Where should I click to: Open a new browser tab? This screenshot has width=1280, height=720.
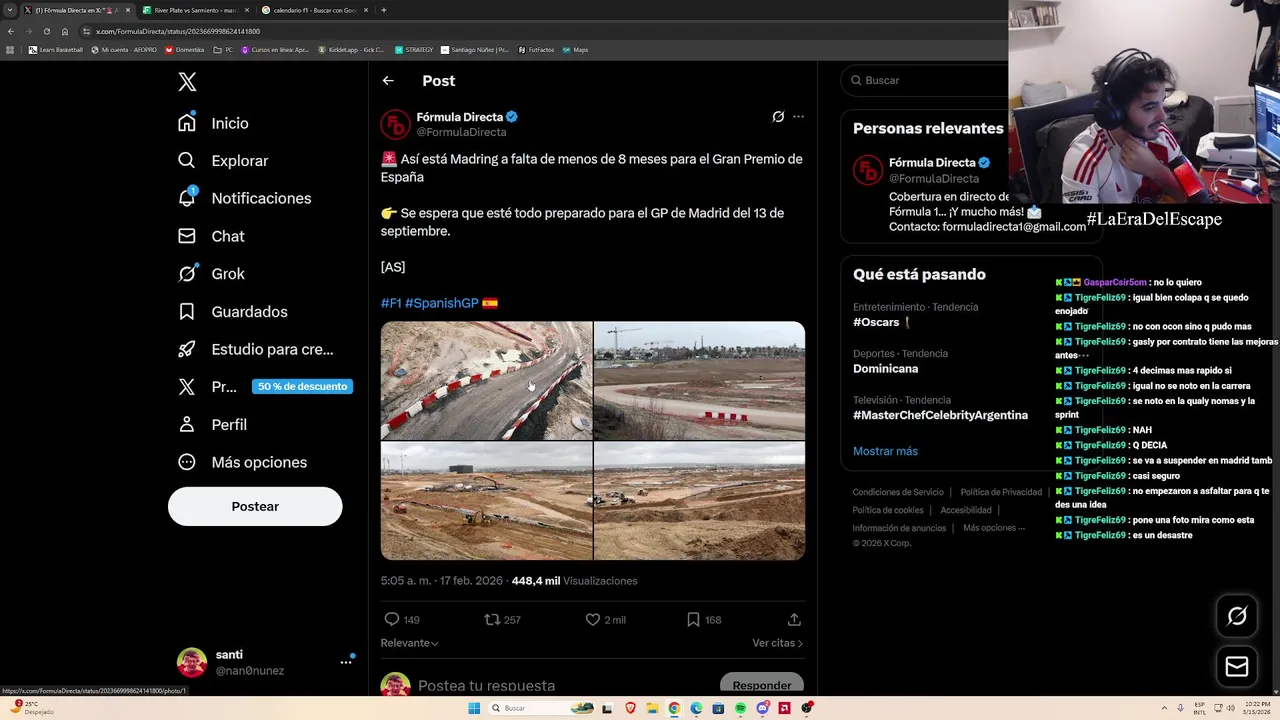[384, 10]
